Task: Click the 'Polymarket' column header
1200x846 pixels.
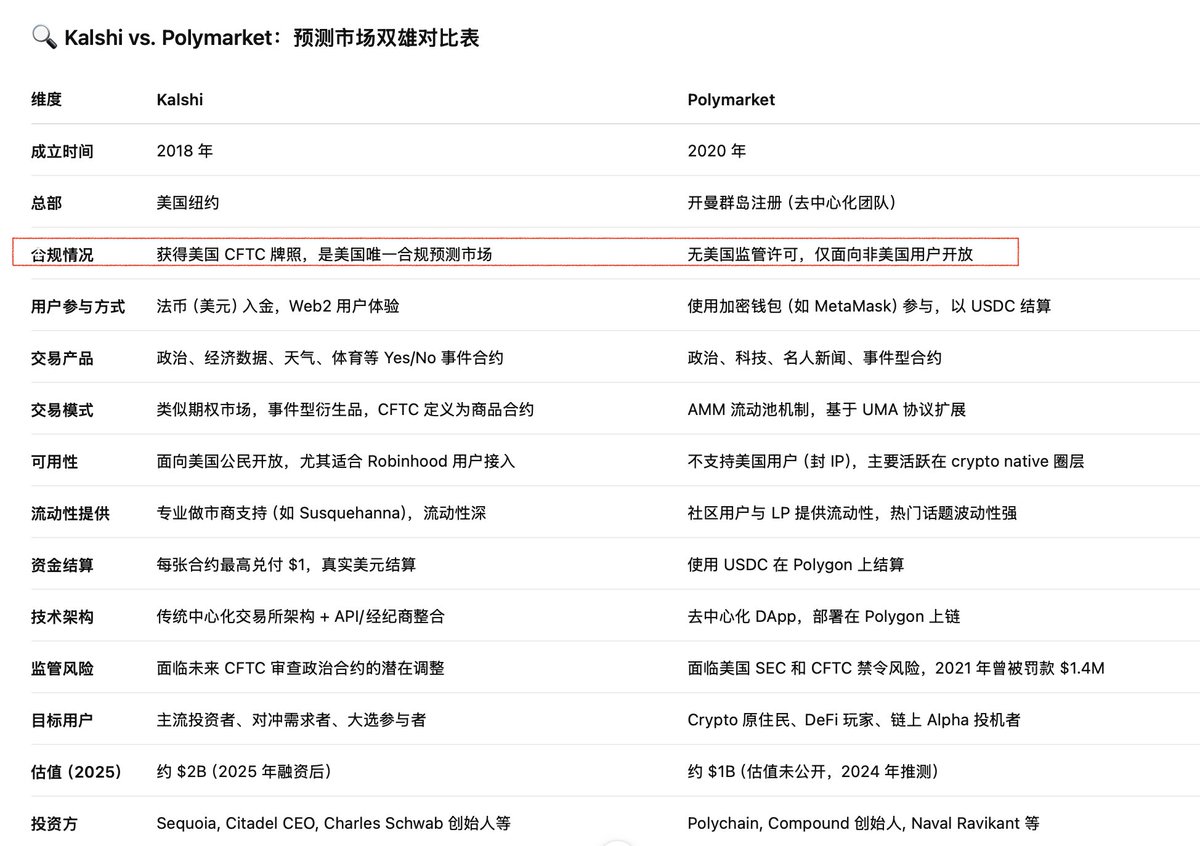Action: pos(731,99)
